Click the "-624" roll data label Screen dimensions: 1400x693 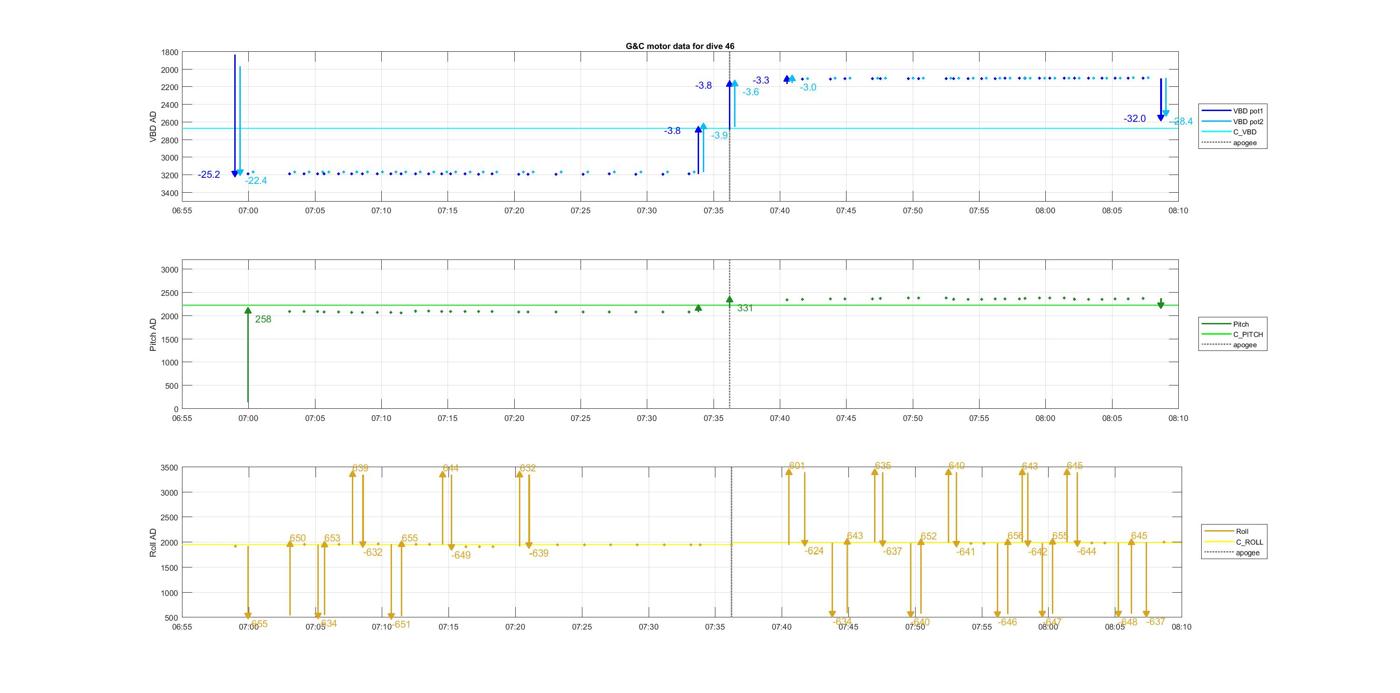point(814,552)
